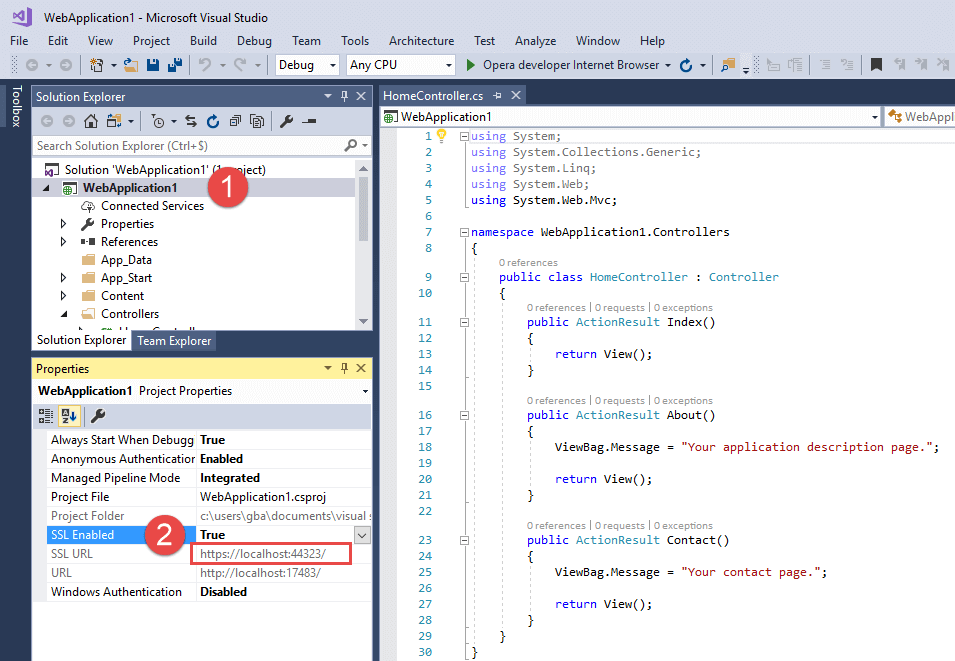Toggle pin on the Solution Explorer panel

pyautogui.click(x=345, y=96)
